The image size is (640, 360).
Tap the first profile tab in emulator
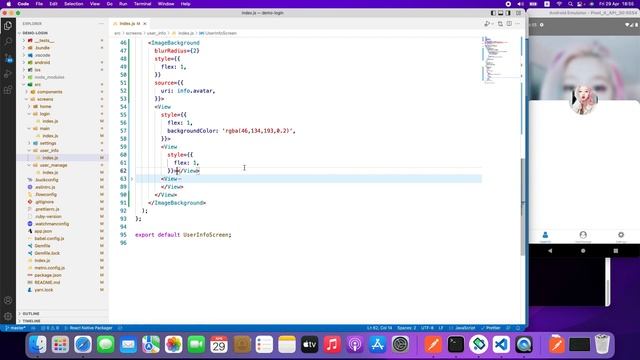pos(545,236)
